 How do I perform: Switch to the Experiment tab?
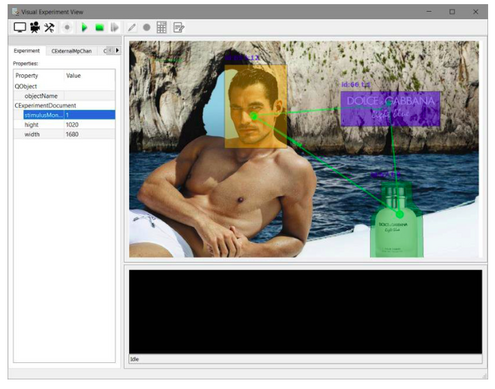coord(27,51)
